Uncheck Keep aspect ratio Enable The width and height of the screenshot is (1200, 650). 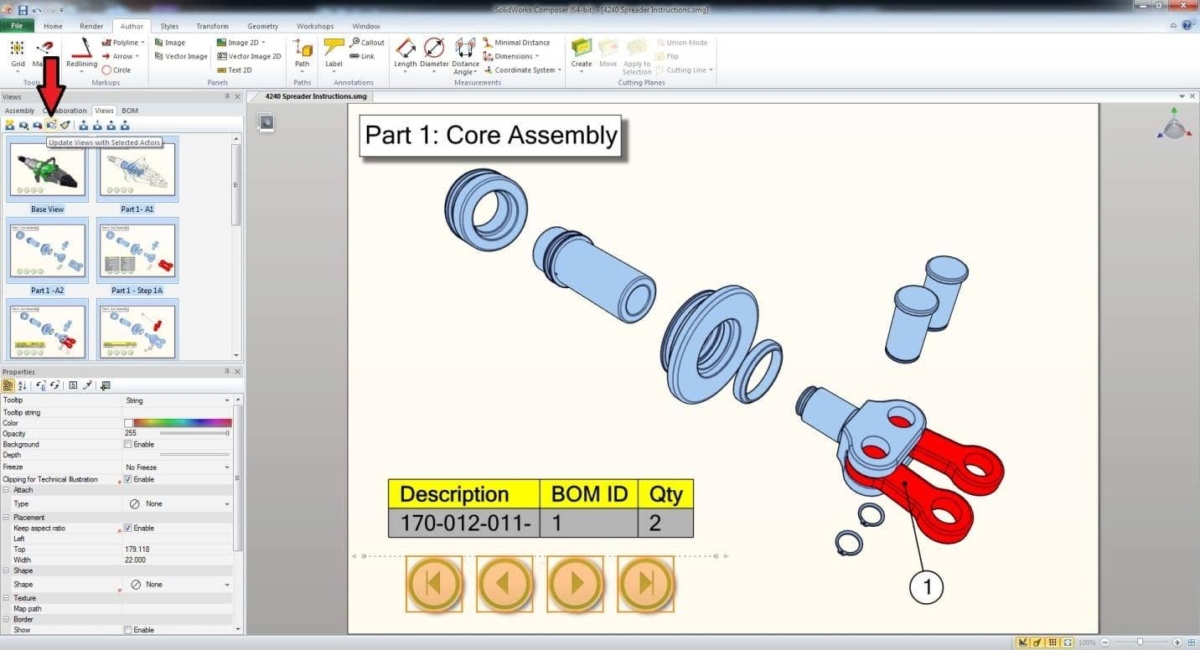(x=126, y=528)
